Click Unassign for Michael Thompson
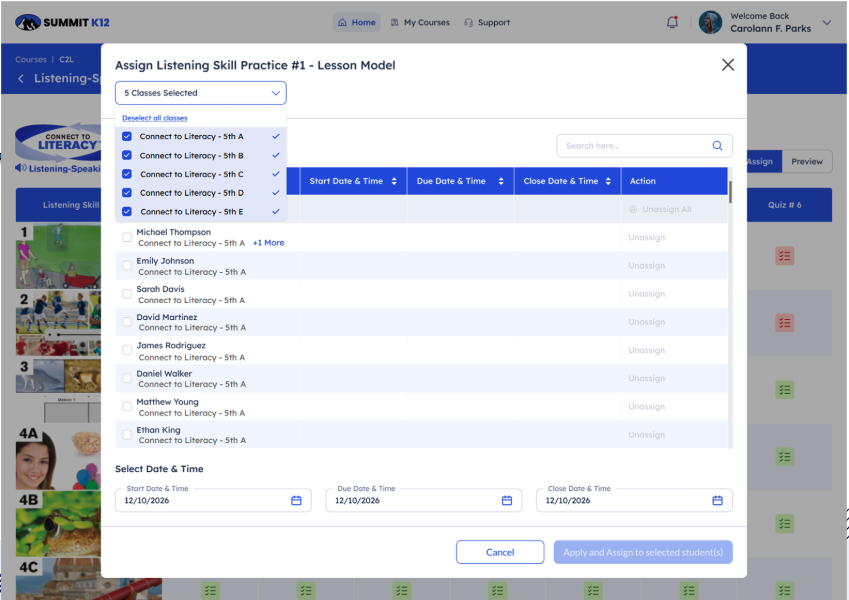 tap(646, 237)
